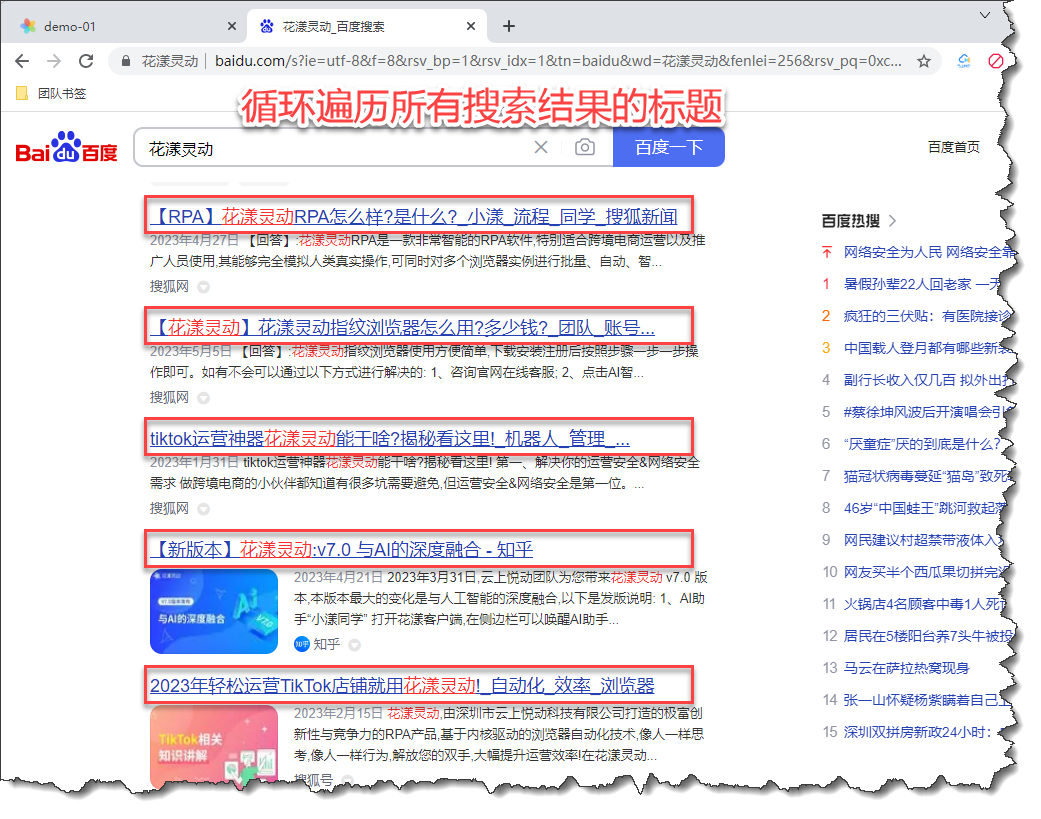Image resolution: width=1041 pixels, height=819 pixels.
Task: Click the lock icon in address bar
Action: coord(125,61)
